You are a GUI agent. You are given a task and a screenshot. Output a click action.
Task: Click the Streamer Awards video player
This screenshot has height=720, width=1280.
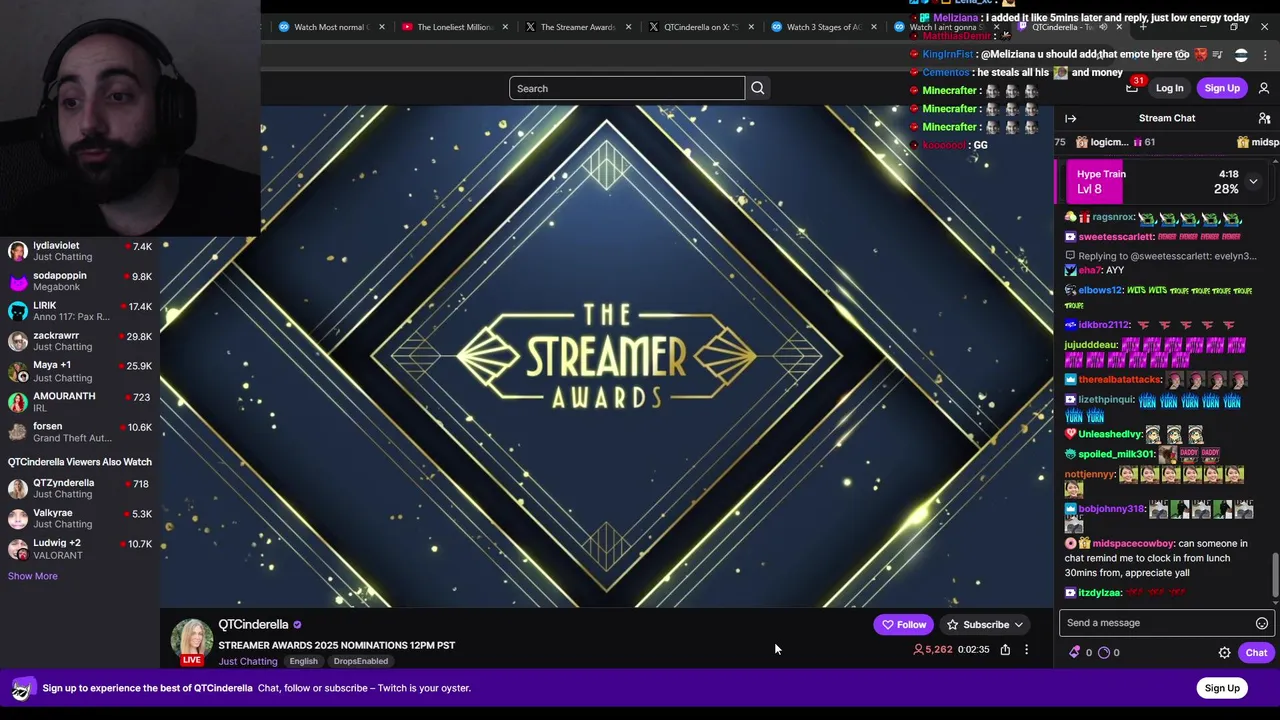pos(607,356)
